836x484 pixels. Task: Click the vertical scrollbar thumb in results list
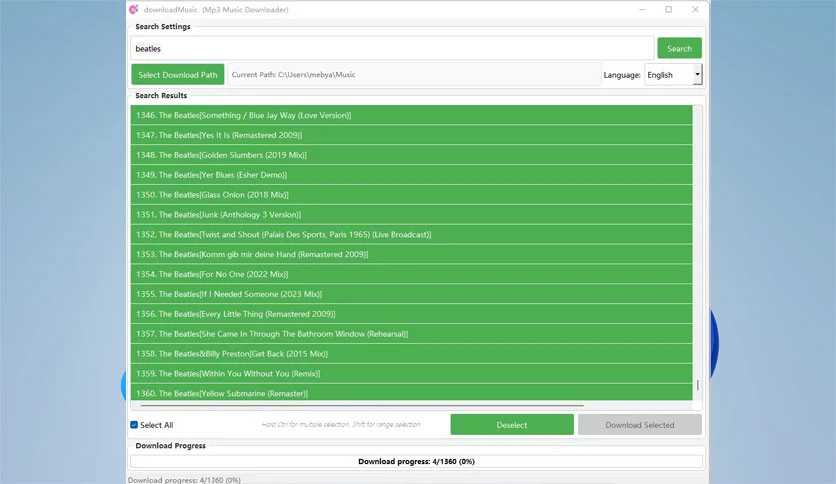[697, 385]
